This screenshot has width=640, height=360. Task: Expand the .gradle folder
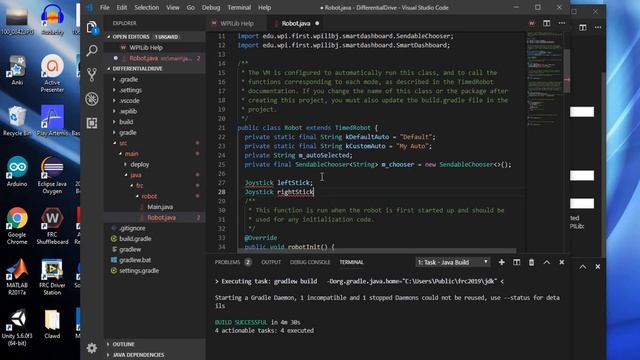coord(155,79)
